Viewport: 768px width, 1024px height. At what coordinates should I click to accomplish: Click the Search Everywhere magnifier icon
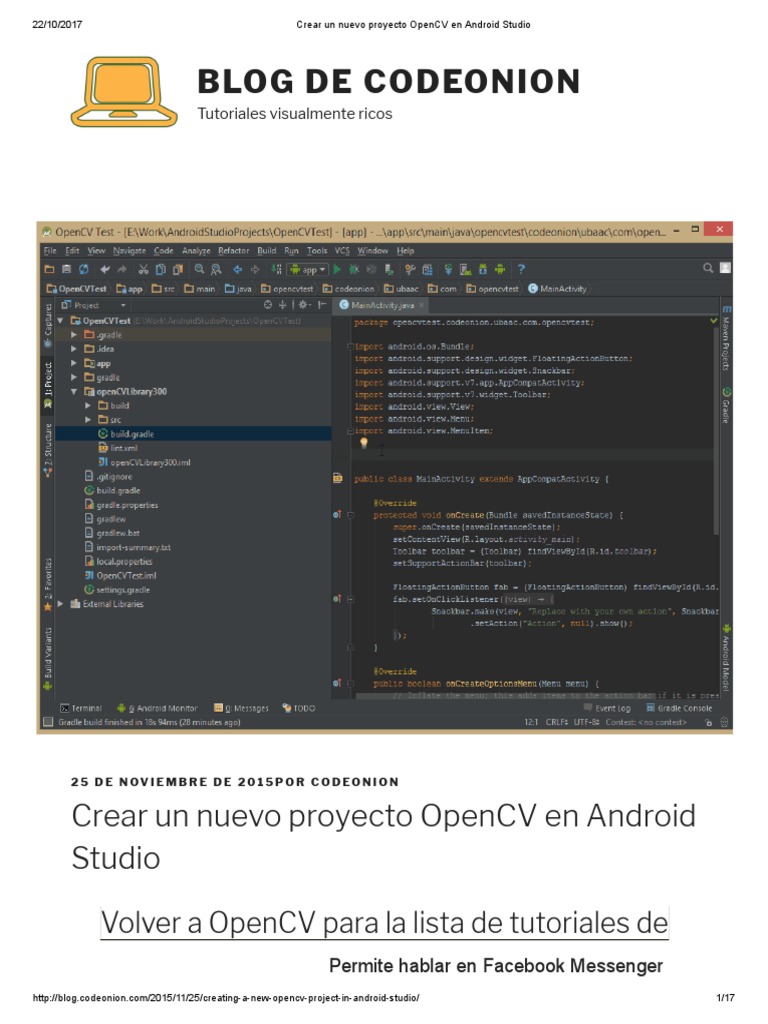tap(707, 268)
